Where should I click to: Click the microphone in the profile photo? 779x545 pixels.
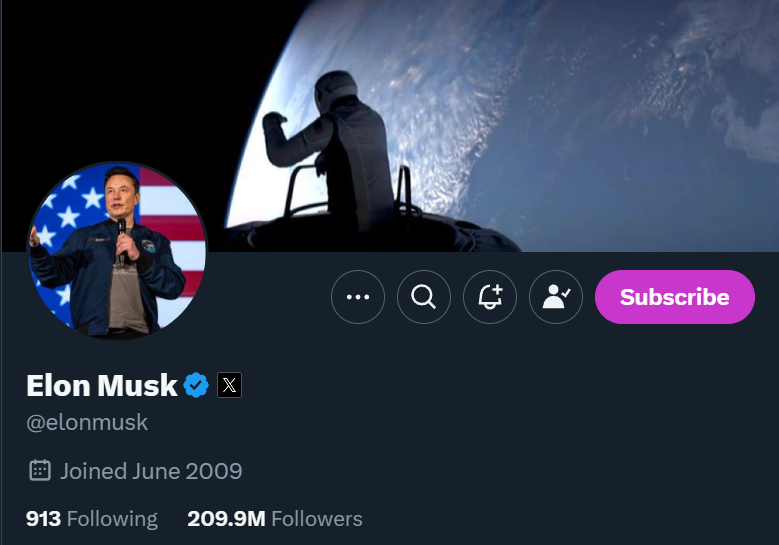pyautogui.click(x=122, y=235)
